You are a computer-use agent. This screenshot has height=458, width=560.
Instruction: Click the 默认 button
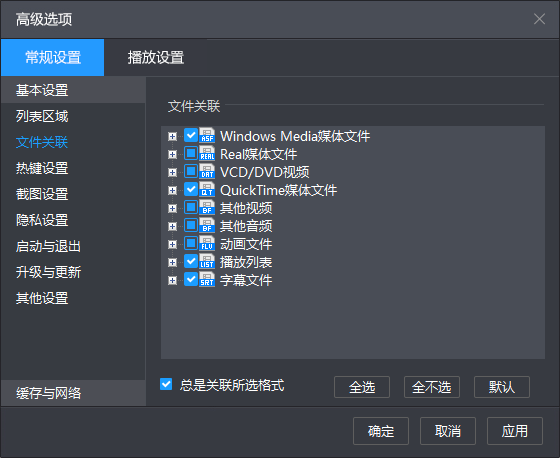(x=502, y=387)
